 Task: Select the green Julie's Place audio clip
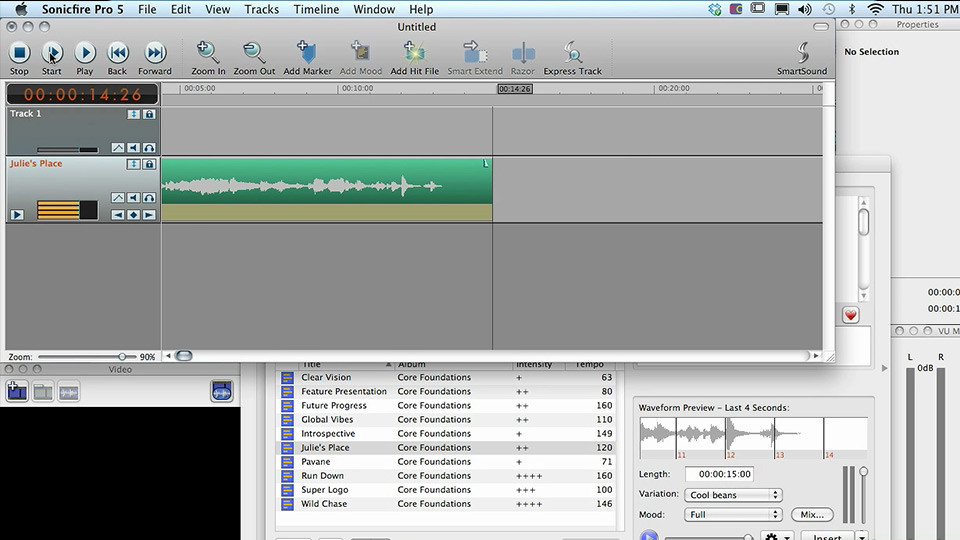(x=327, y=182)
